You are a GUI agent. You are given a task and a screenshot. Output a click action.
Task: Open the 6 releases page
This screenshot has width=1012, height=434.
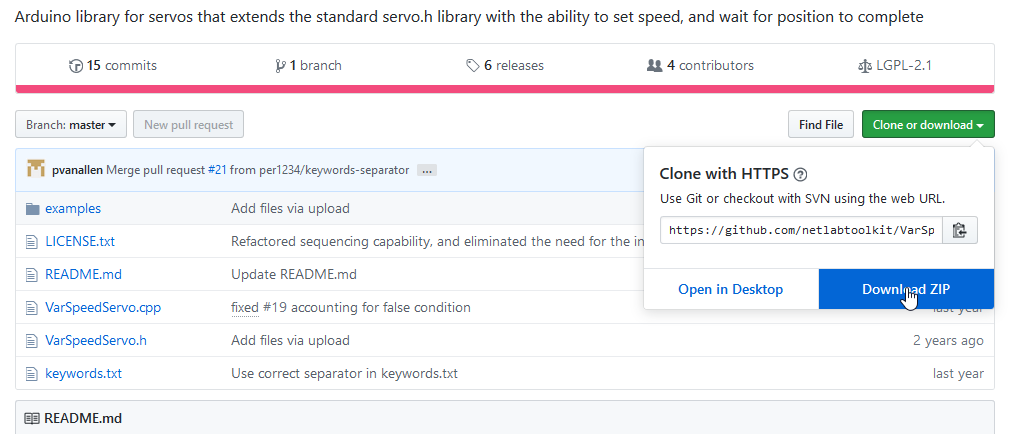(x=505, y=66)
